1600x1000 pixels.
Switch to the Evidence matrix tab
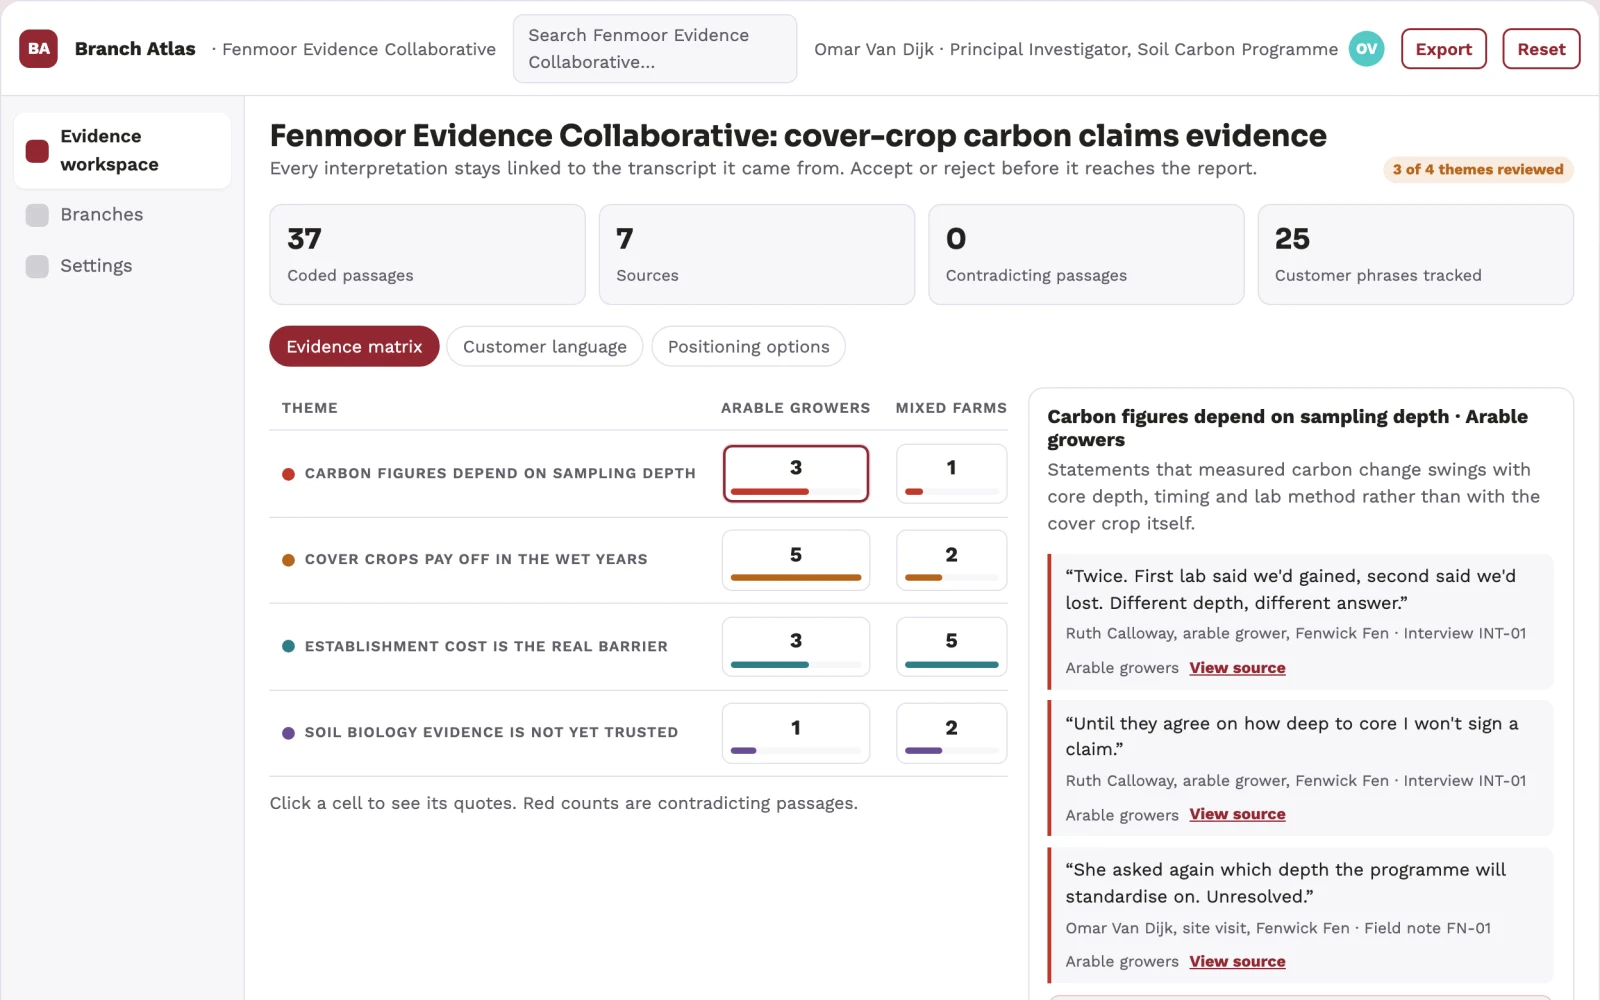point(354,347)
